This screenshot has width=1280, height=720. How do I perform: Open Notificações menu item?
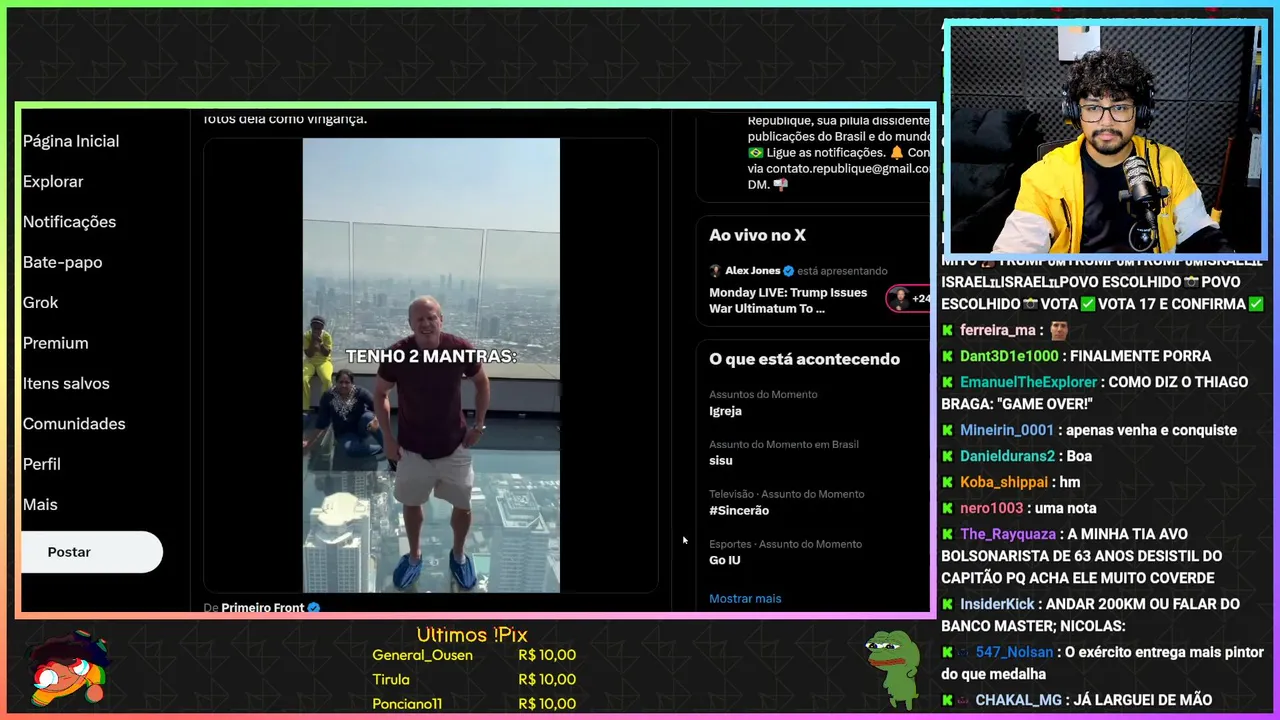click(x=69, y=222)
